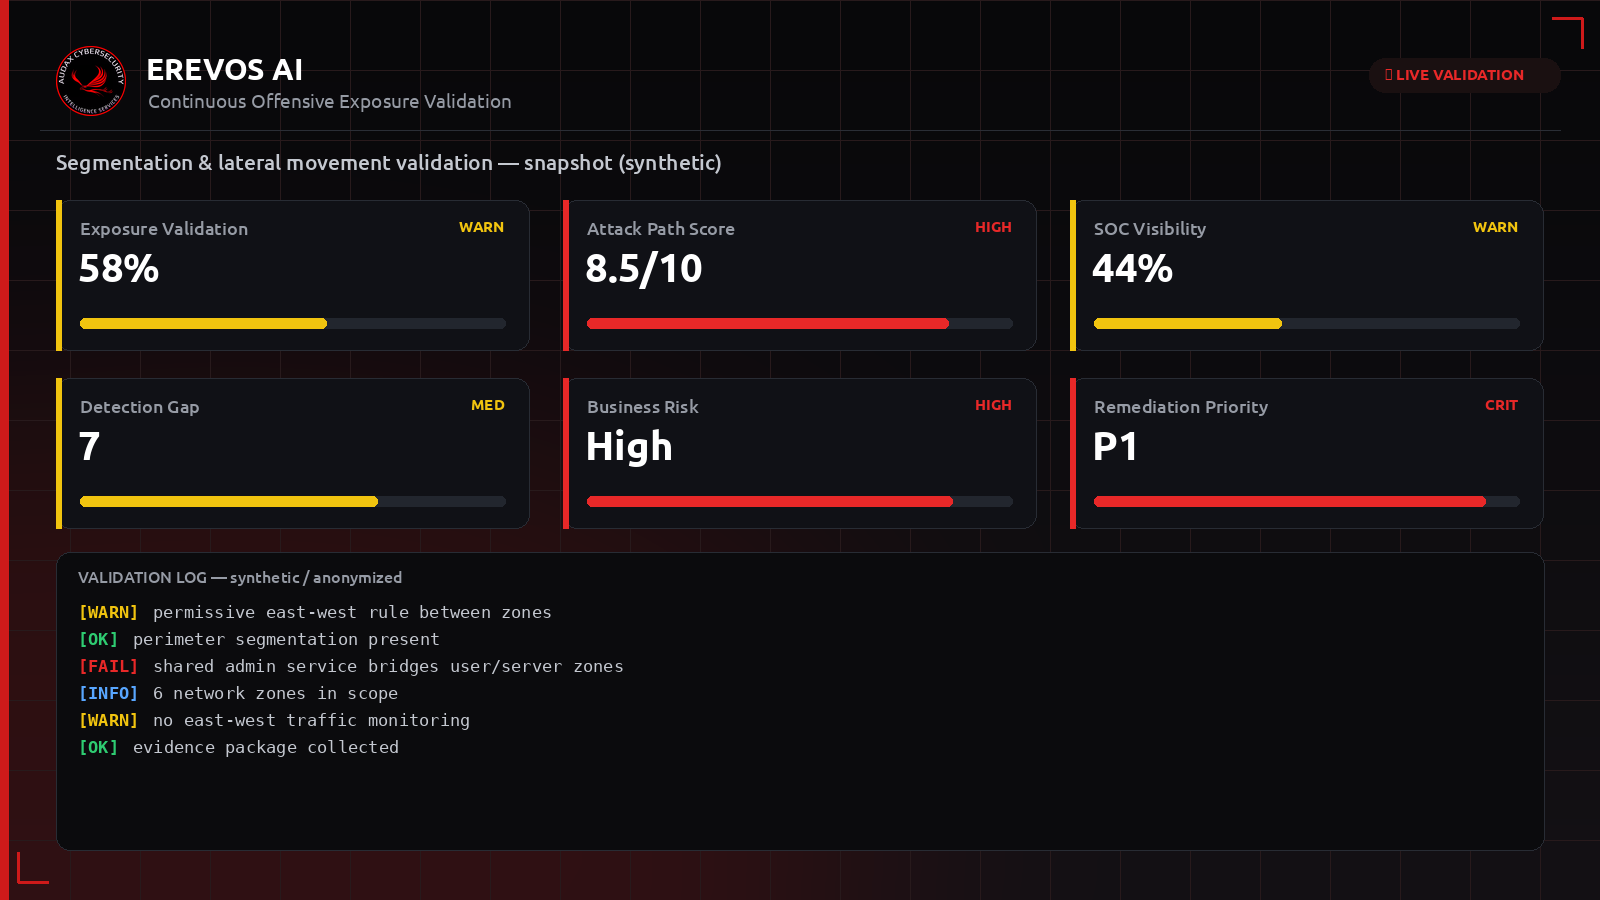
Task: Click the [INFO] log tag
Action: tap(108, 693)
